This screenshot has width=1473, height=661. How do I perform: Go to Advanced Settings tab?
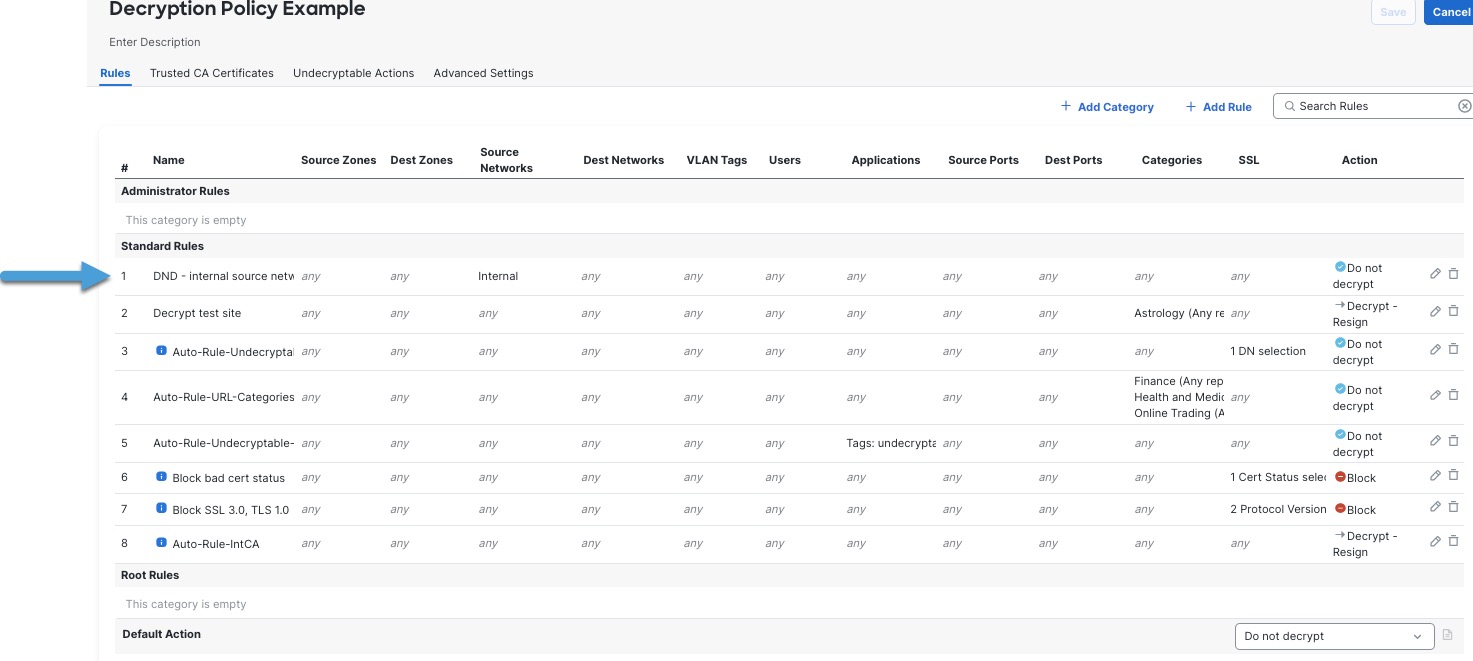(483, 73)
